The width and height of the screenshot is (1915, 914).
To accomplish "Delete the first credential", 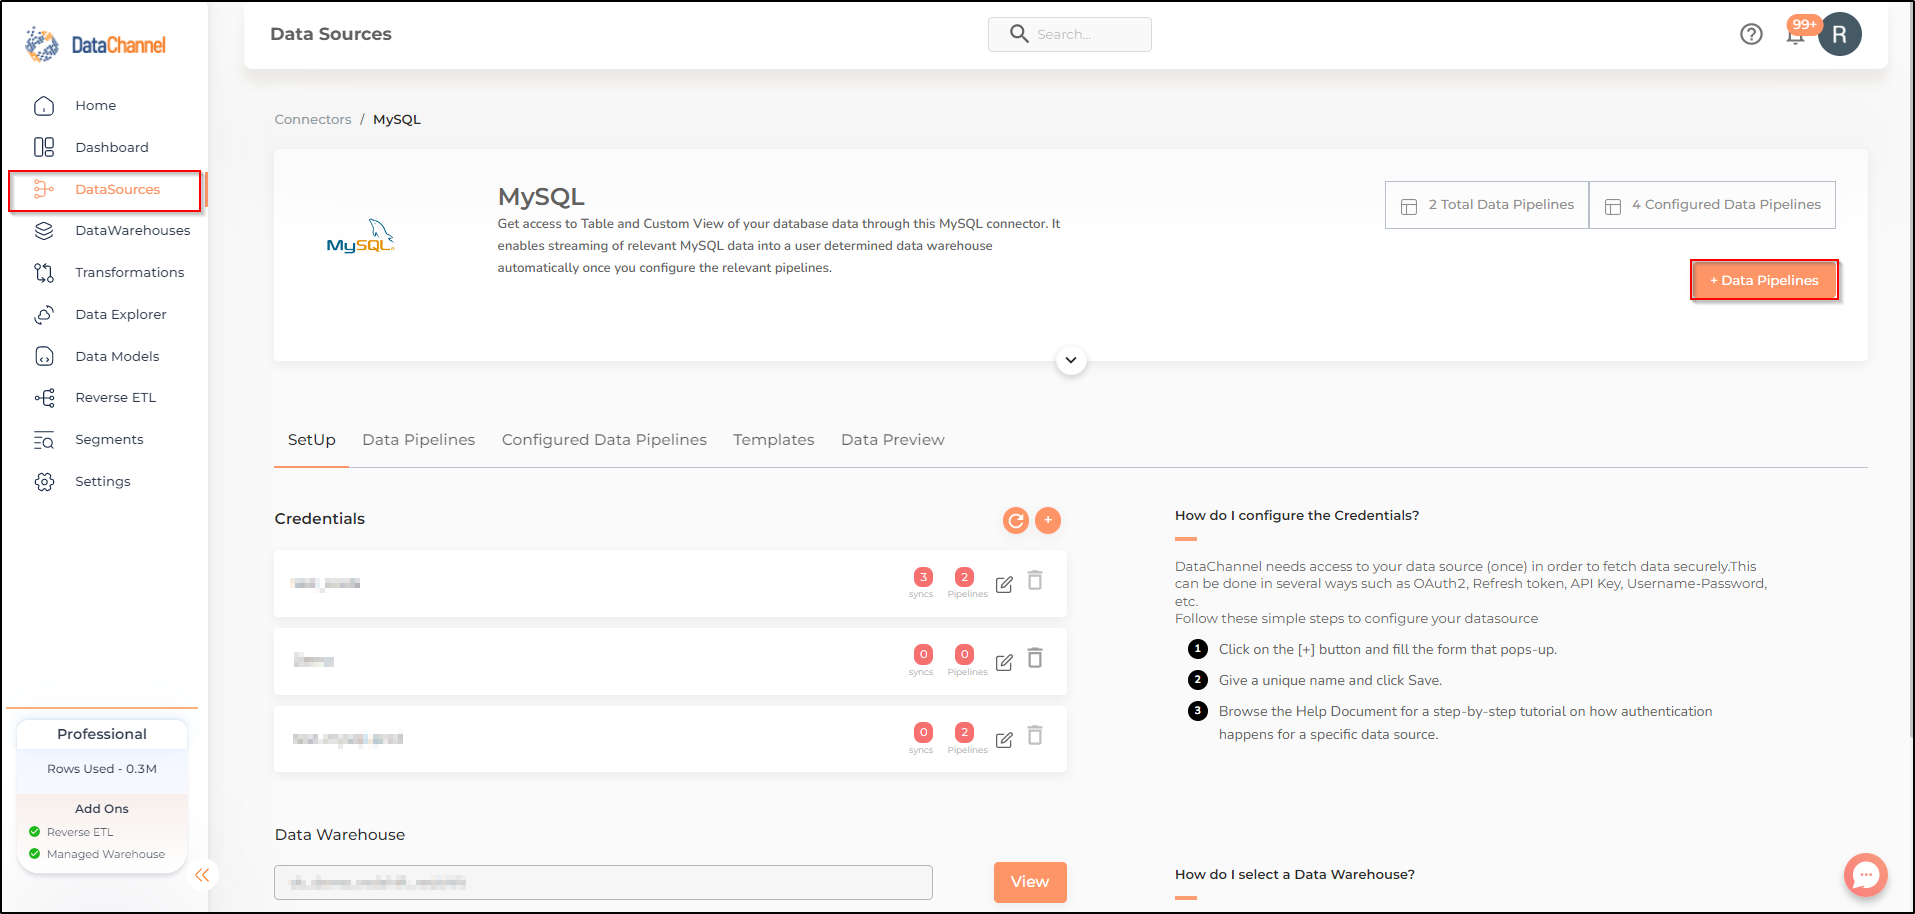I will click(1035, 581).
